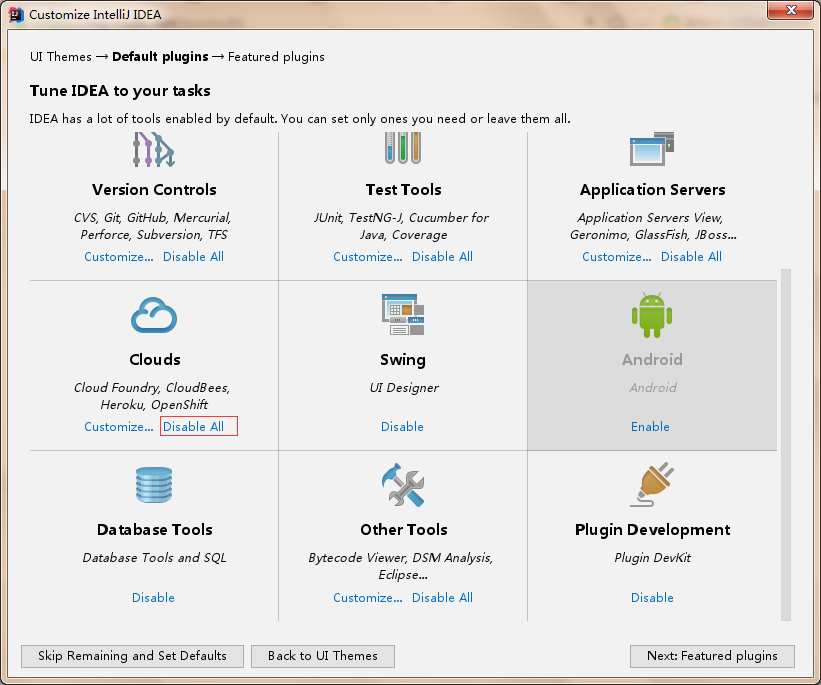Open Customize for Application Servers
This screenshot has width=821, height=685.
pos(617,257)
